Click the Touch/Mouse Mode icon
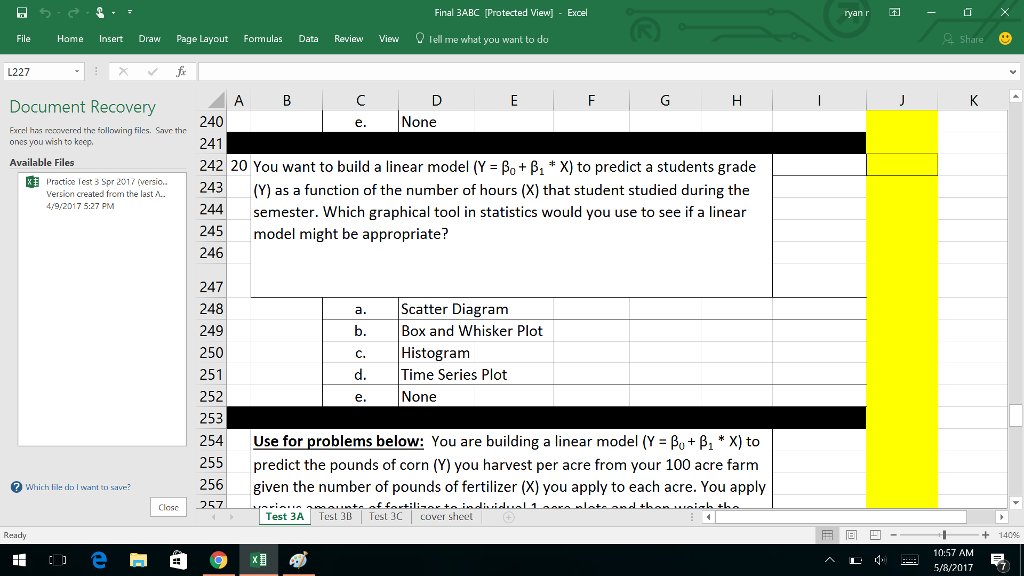 pyautogui.click(x=98, y=12)
